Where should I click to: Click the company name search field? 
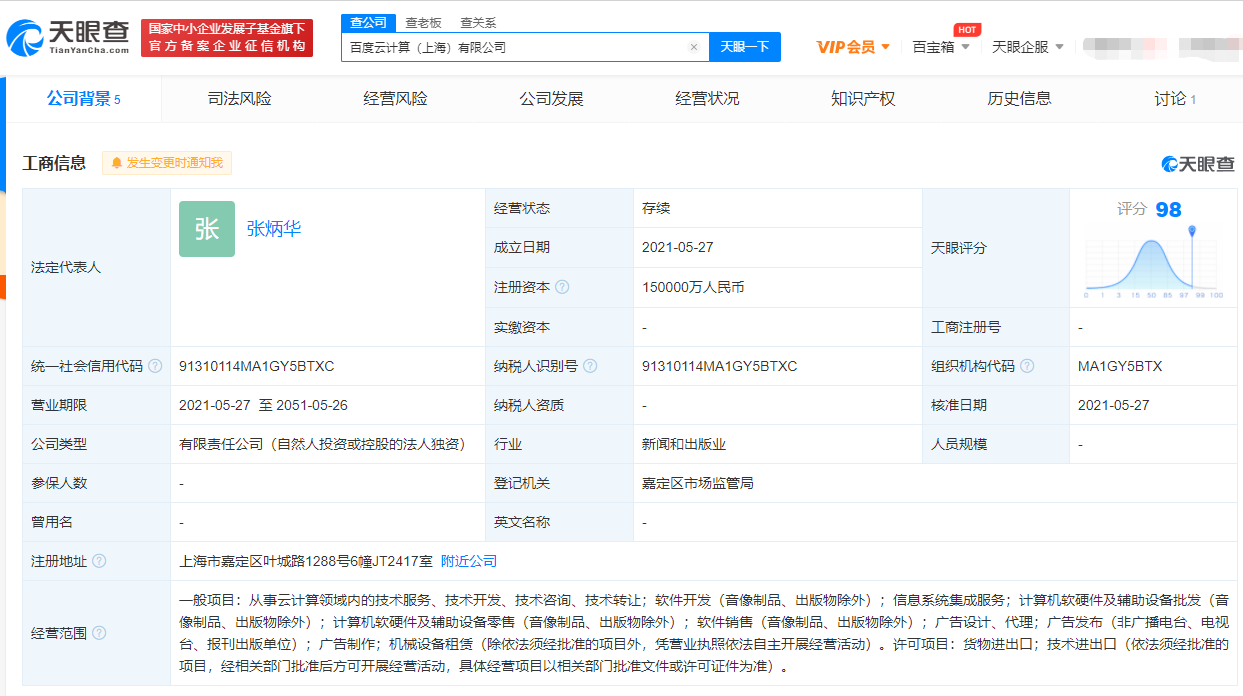coord(515,47)
